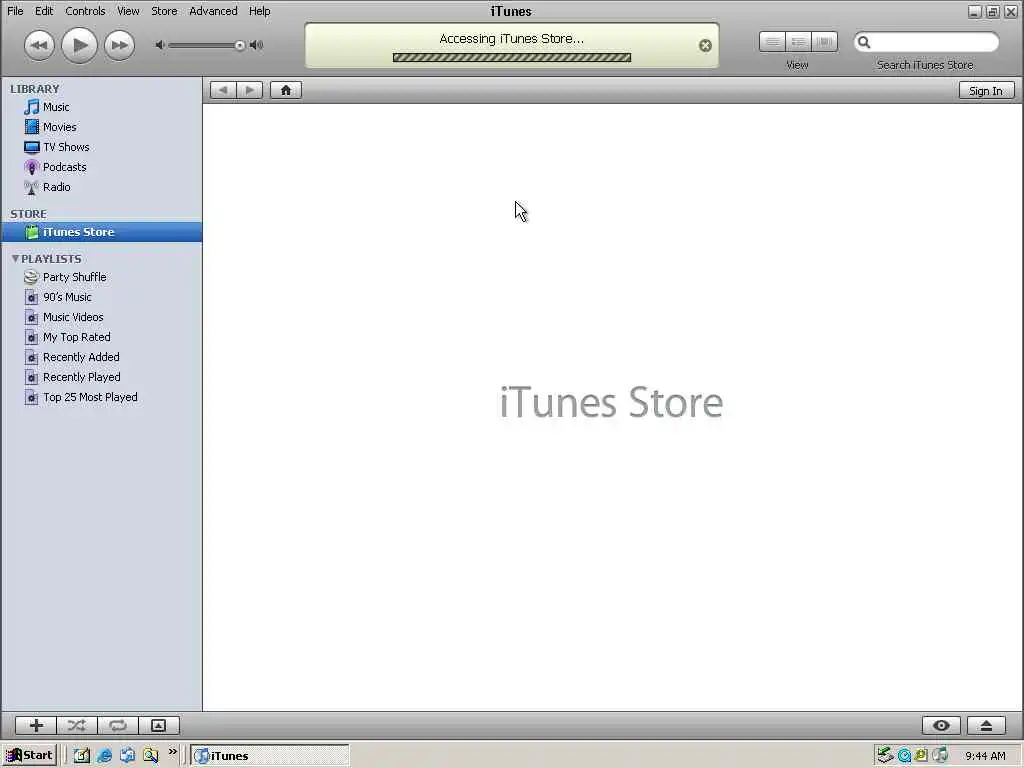This screenshot has width=1024, height=768.
Task: Open the Edit menu
Action: pos(44,11)
